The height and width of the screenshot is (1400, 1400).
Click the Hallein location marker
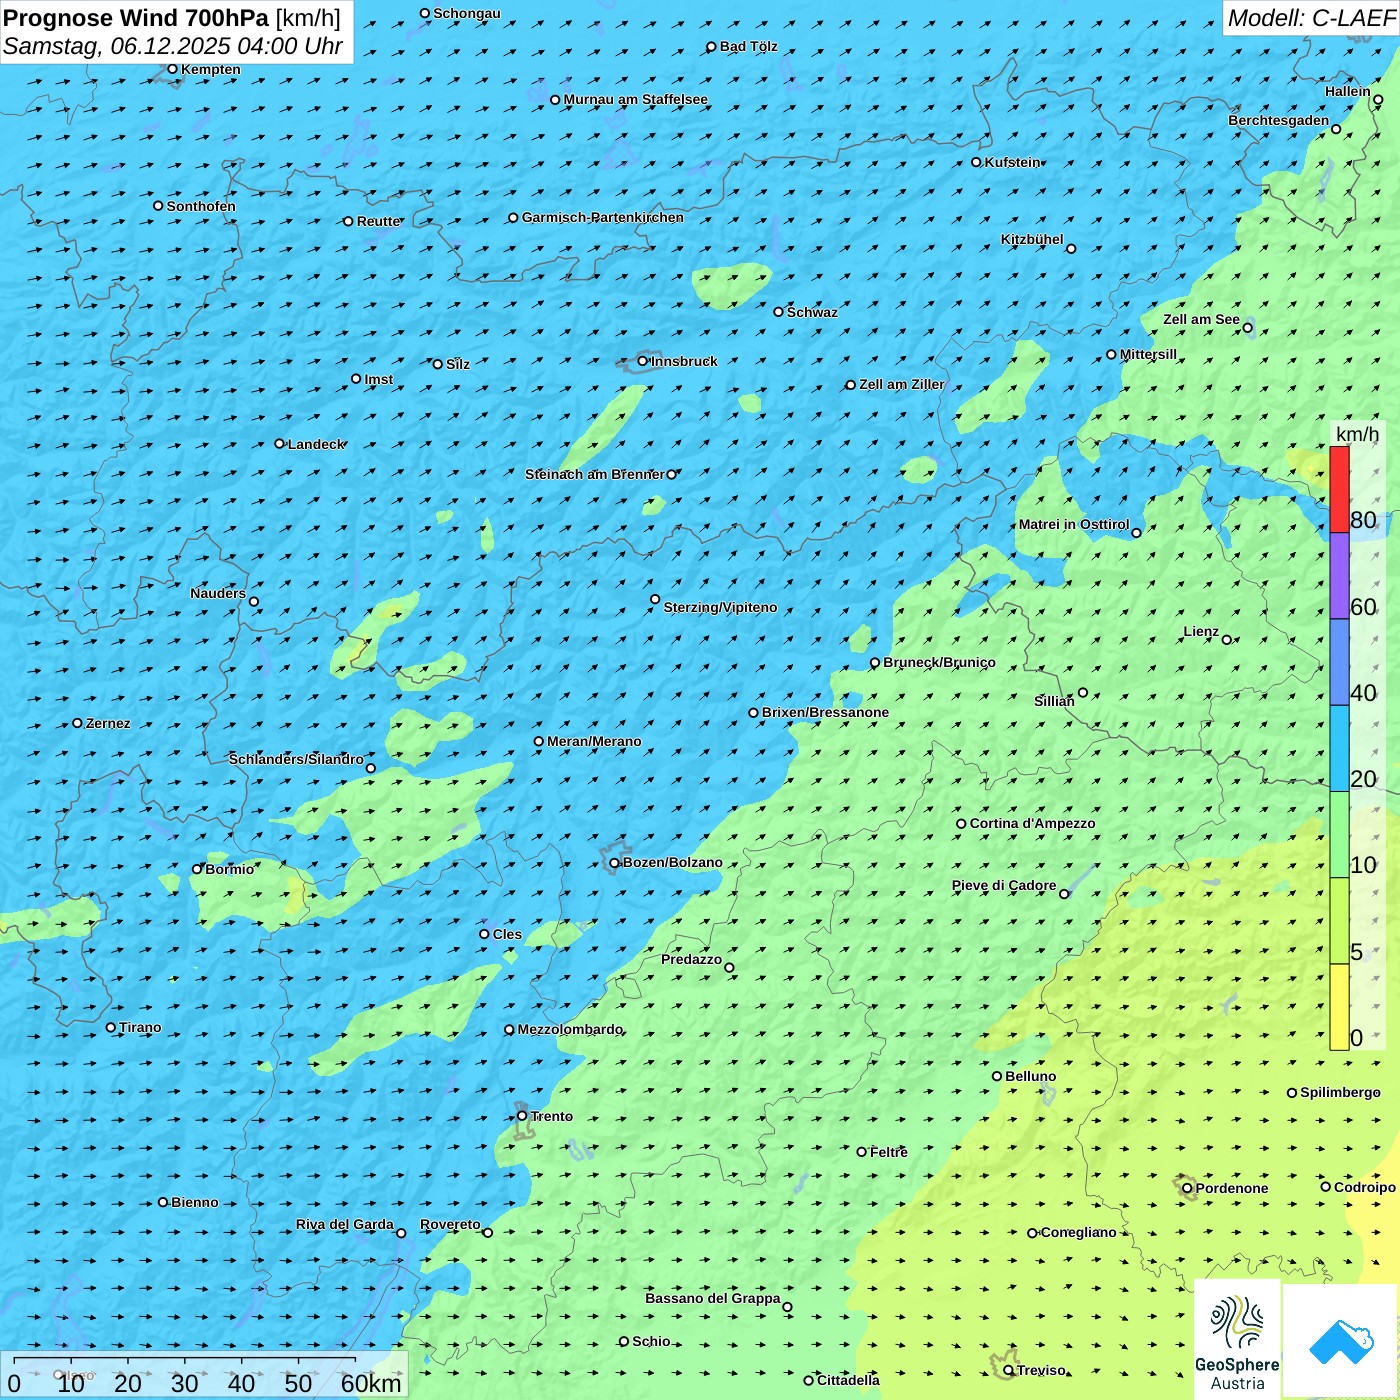coord(1378,99)
